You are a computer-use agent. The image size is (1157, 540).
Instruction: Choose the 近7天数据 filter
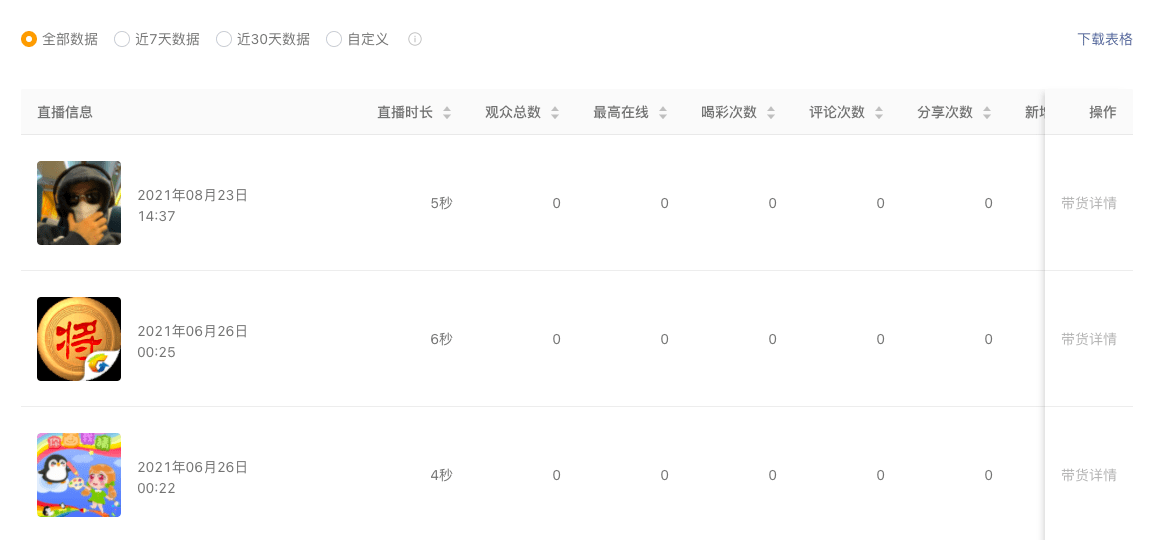[x=122, y=39]
